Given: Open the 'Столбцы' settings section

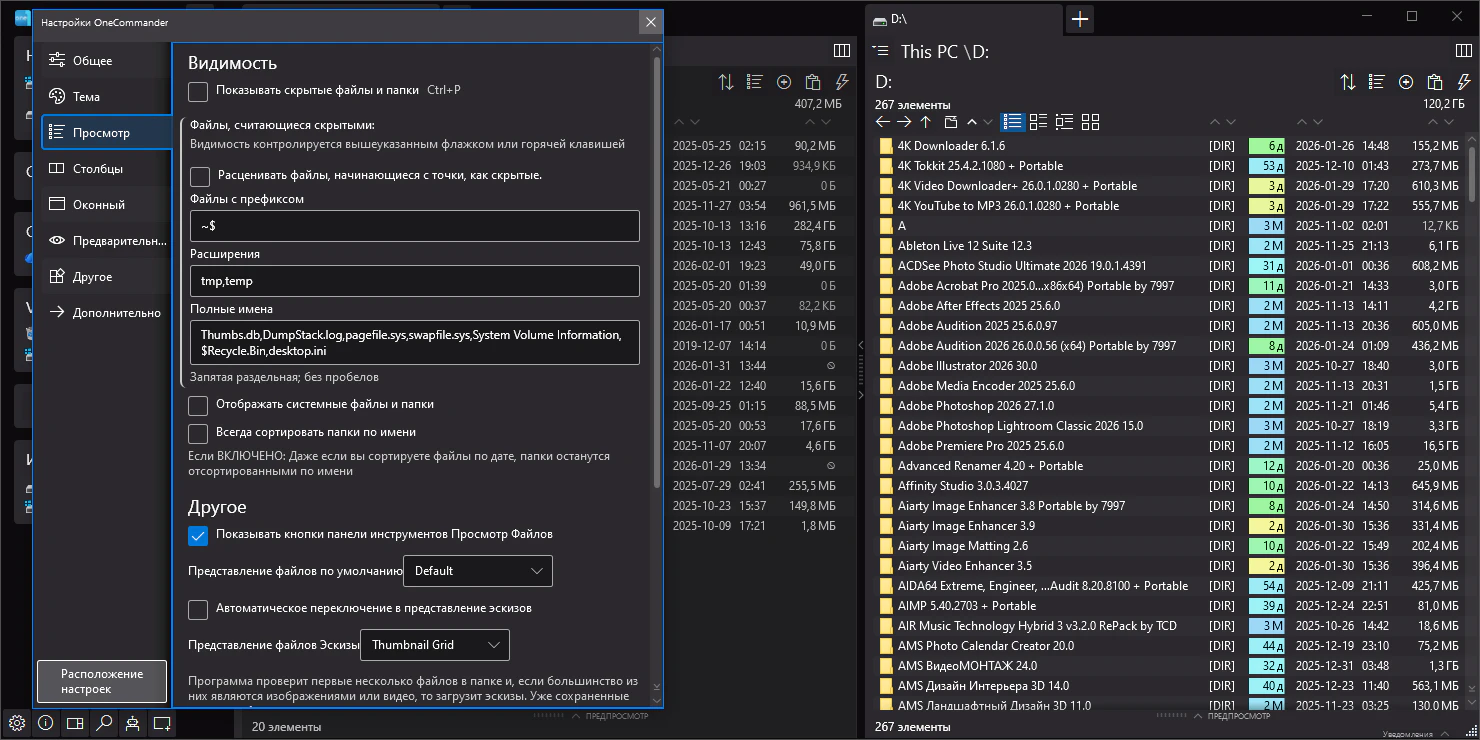Looking at the screenshot, I should 98,169.
